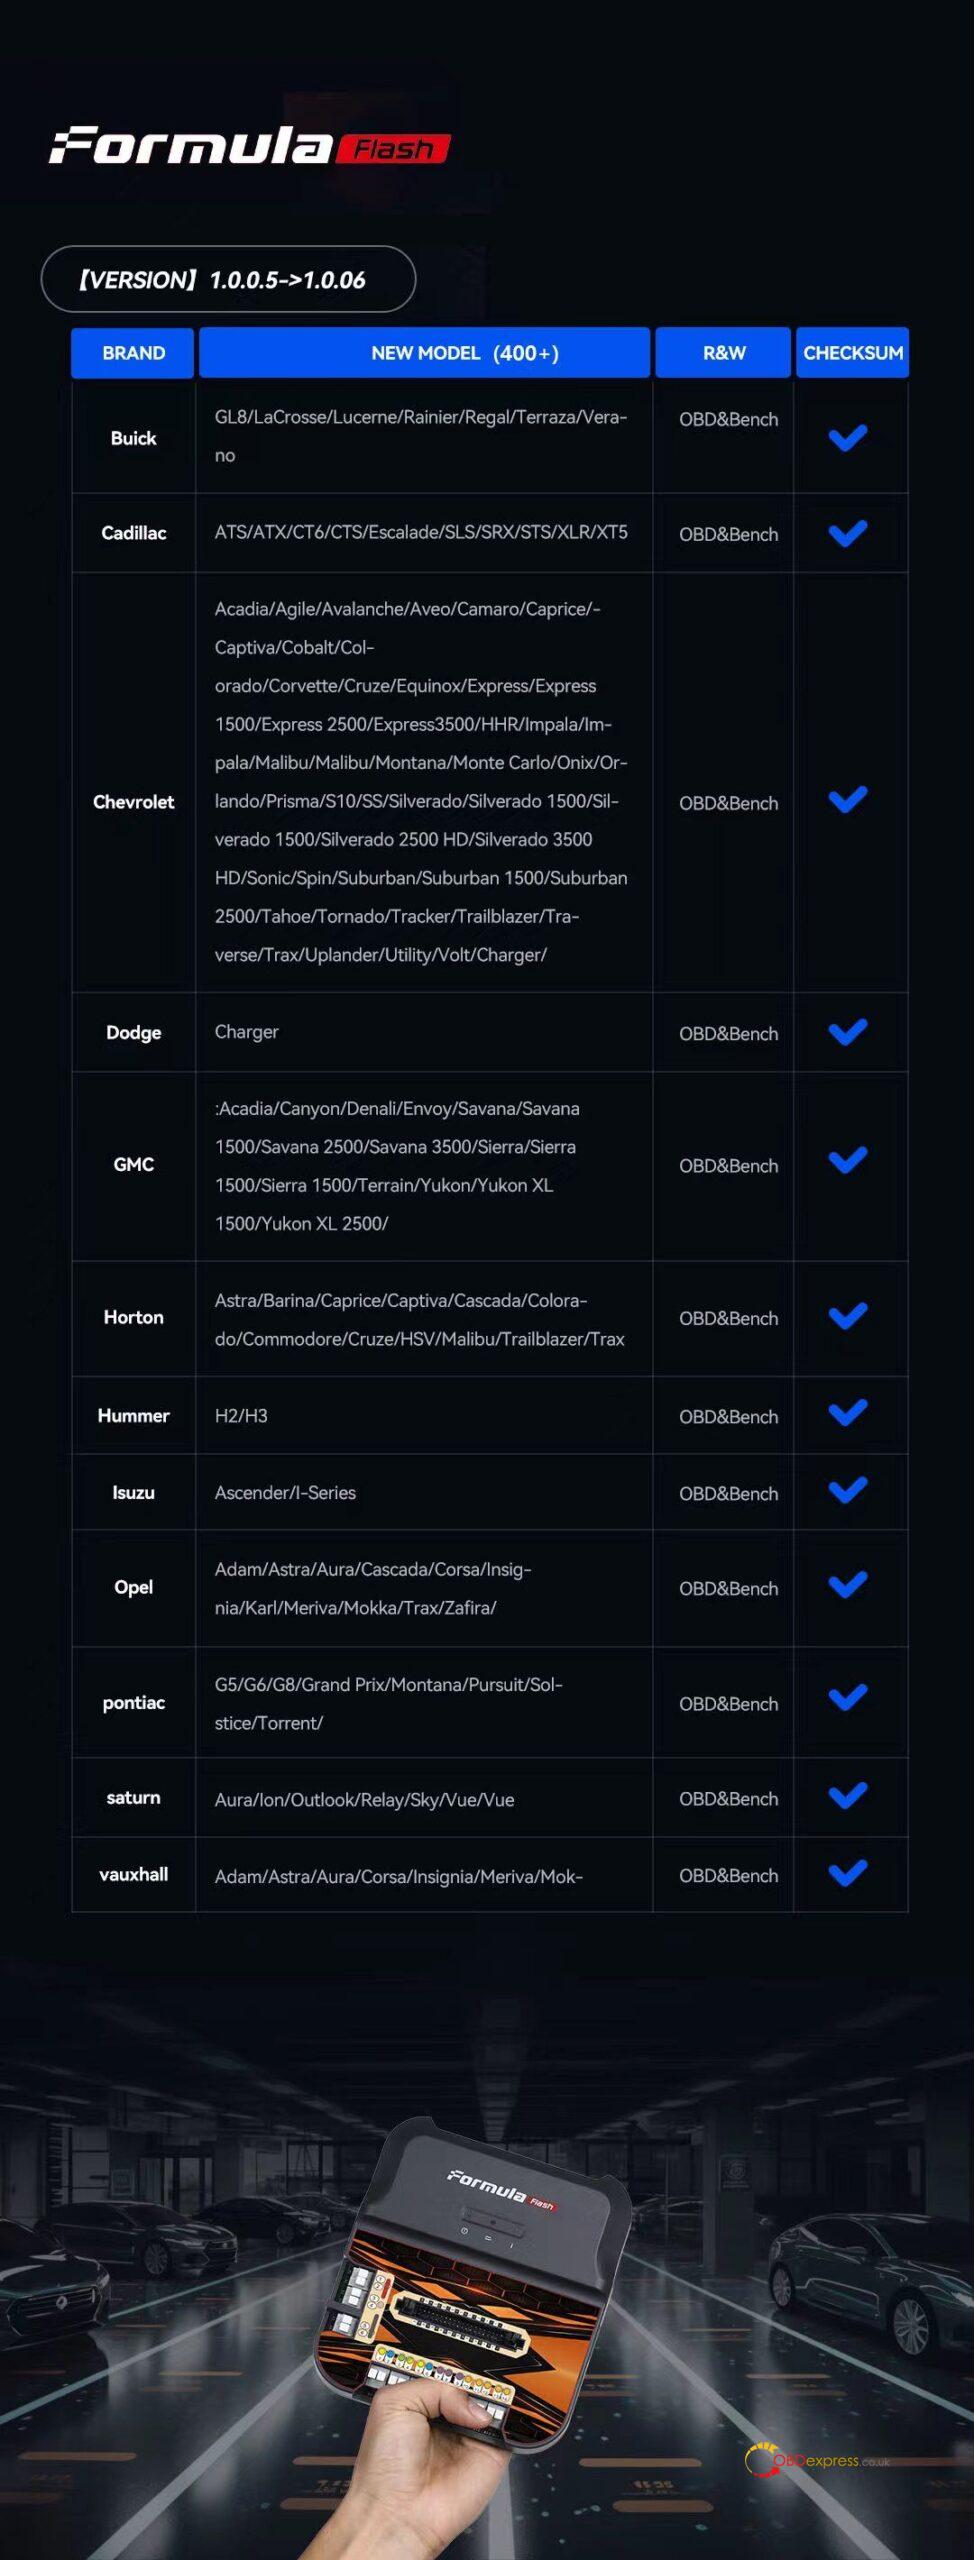This screenshot has height=2560, width=974.
Task: Click the Dodge row checksum checkmark
Action: coord(847,1032)
